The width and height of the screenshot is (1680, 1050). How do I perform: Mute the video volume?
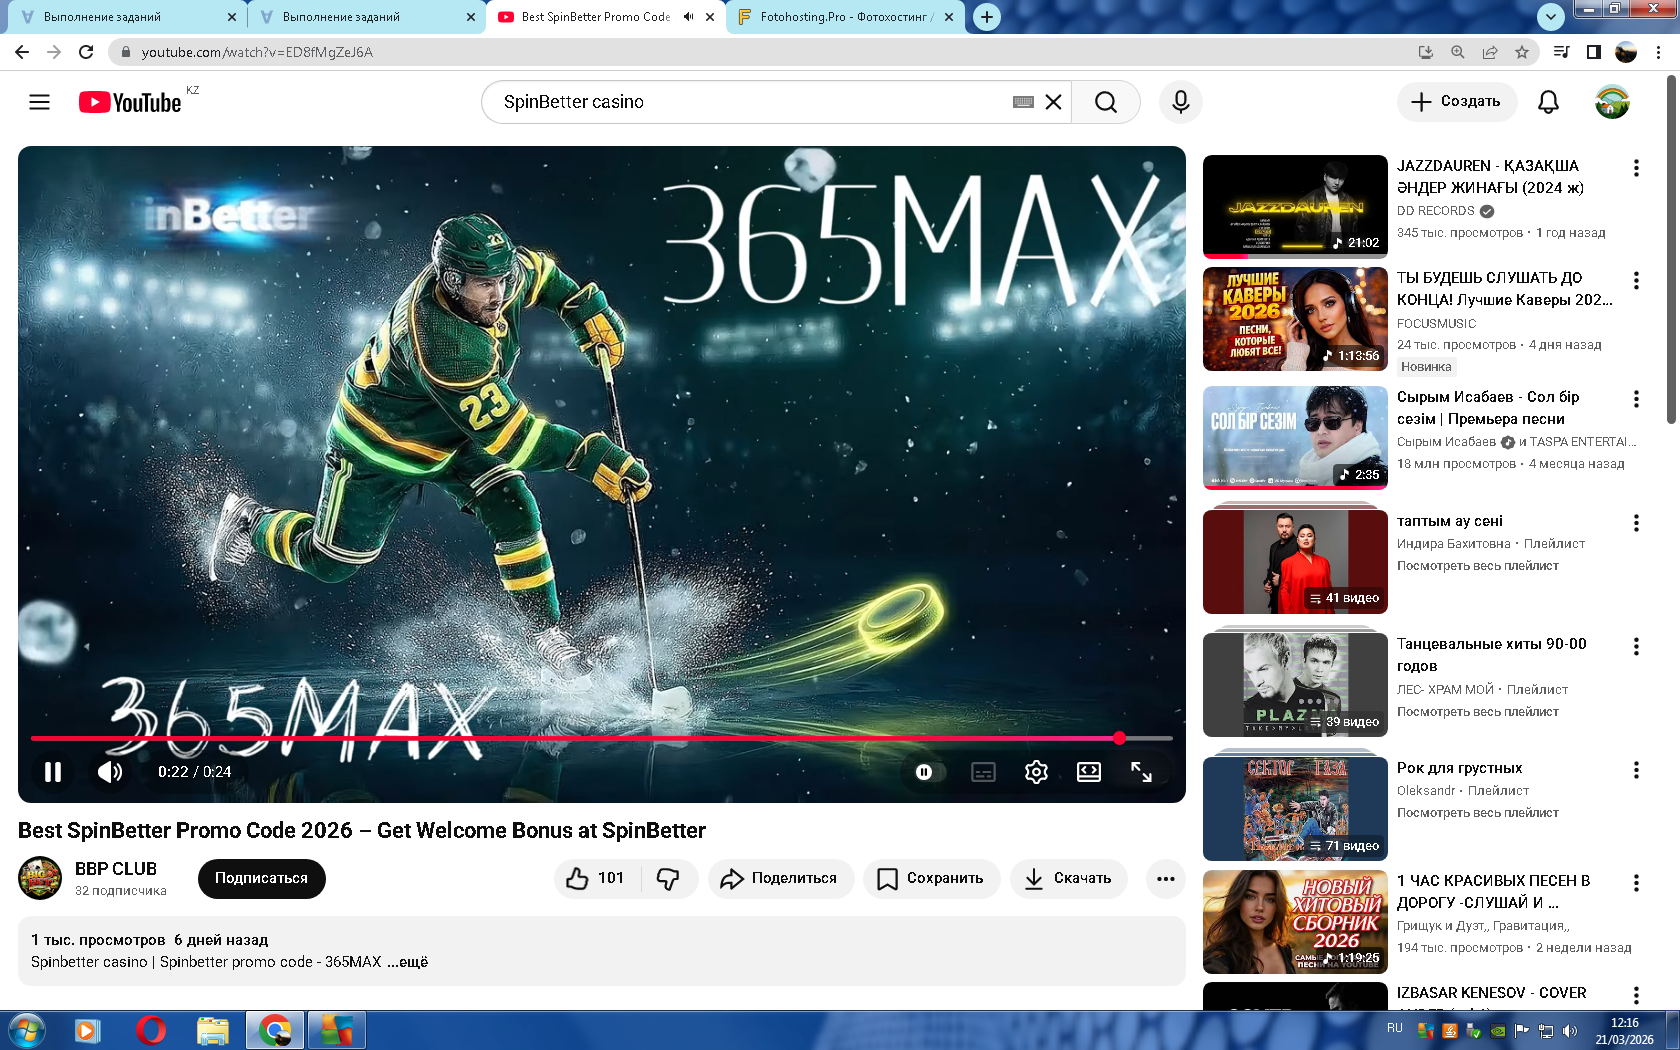click(x=110, y=772)
